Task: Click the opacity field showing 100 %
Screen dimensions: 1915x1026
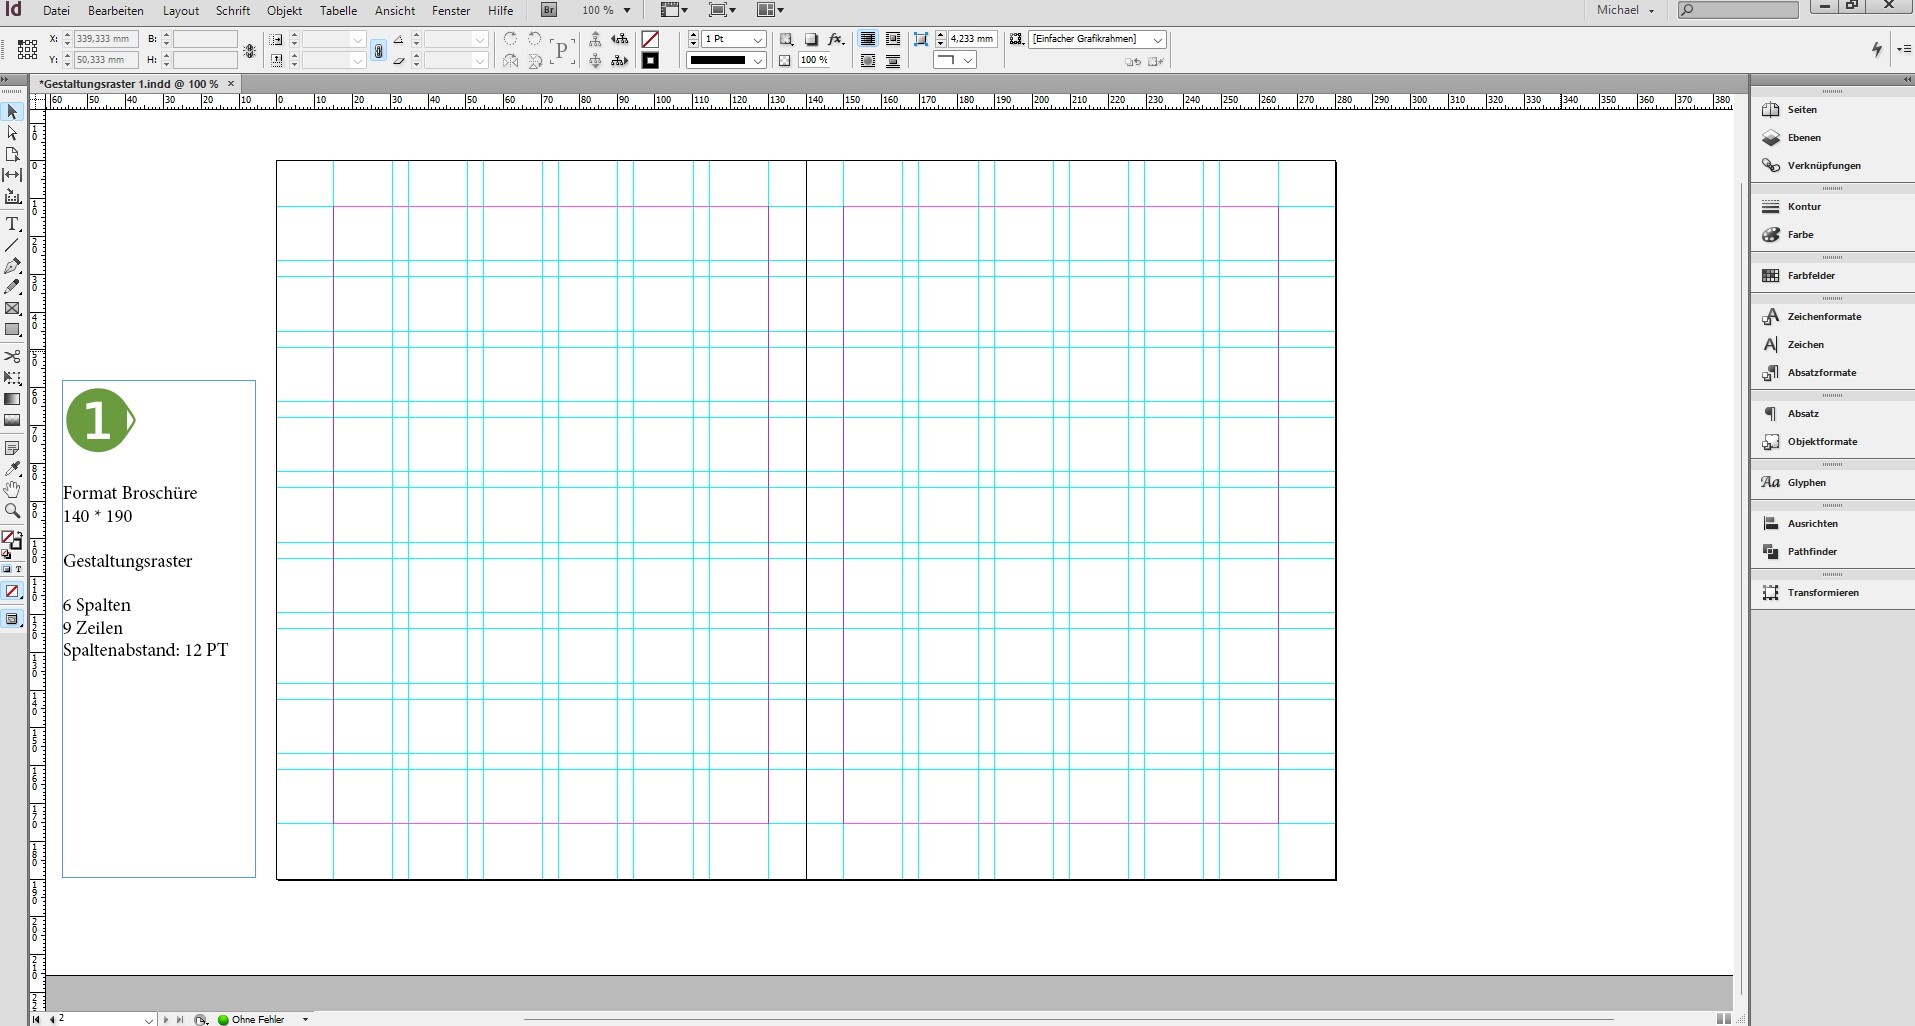Action: point(814,61)
